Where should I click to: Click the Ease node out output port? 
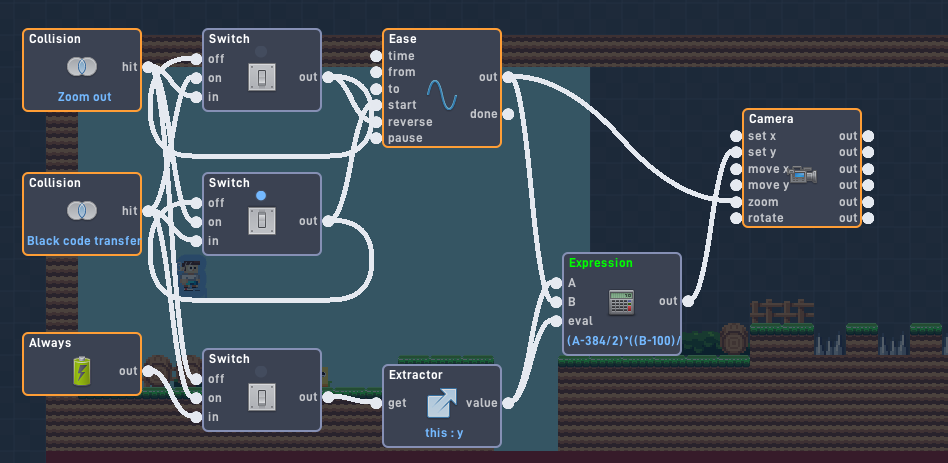click(x=508, y=77)
